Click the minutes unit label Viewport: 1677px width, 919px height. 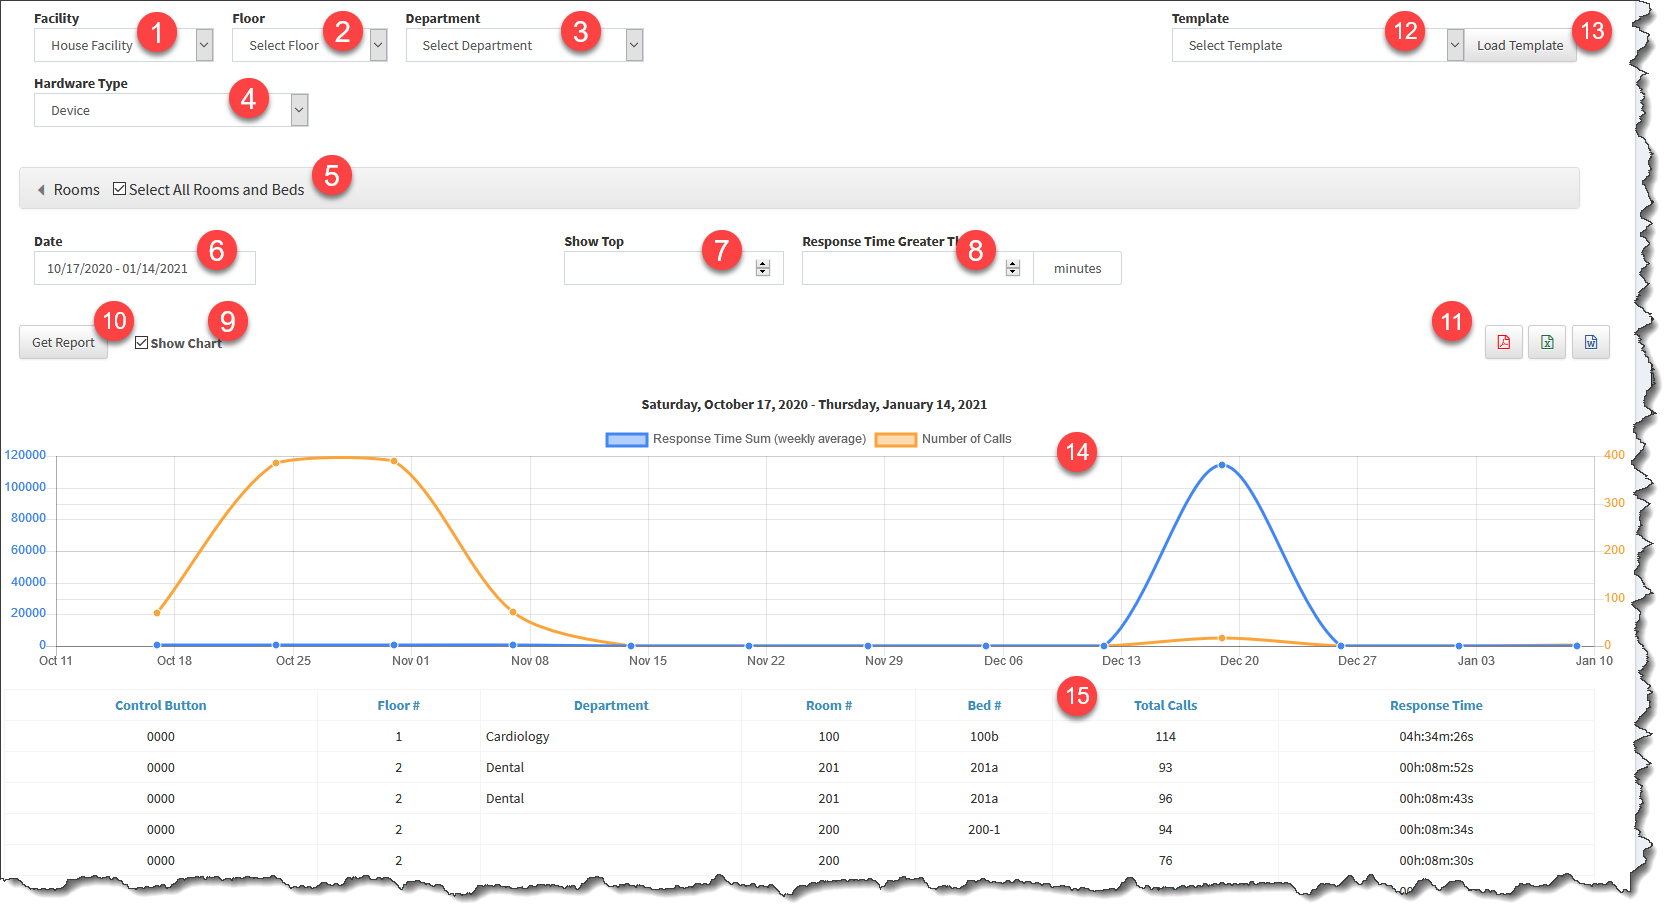click(x=1077, y=268)
